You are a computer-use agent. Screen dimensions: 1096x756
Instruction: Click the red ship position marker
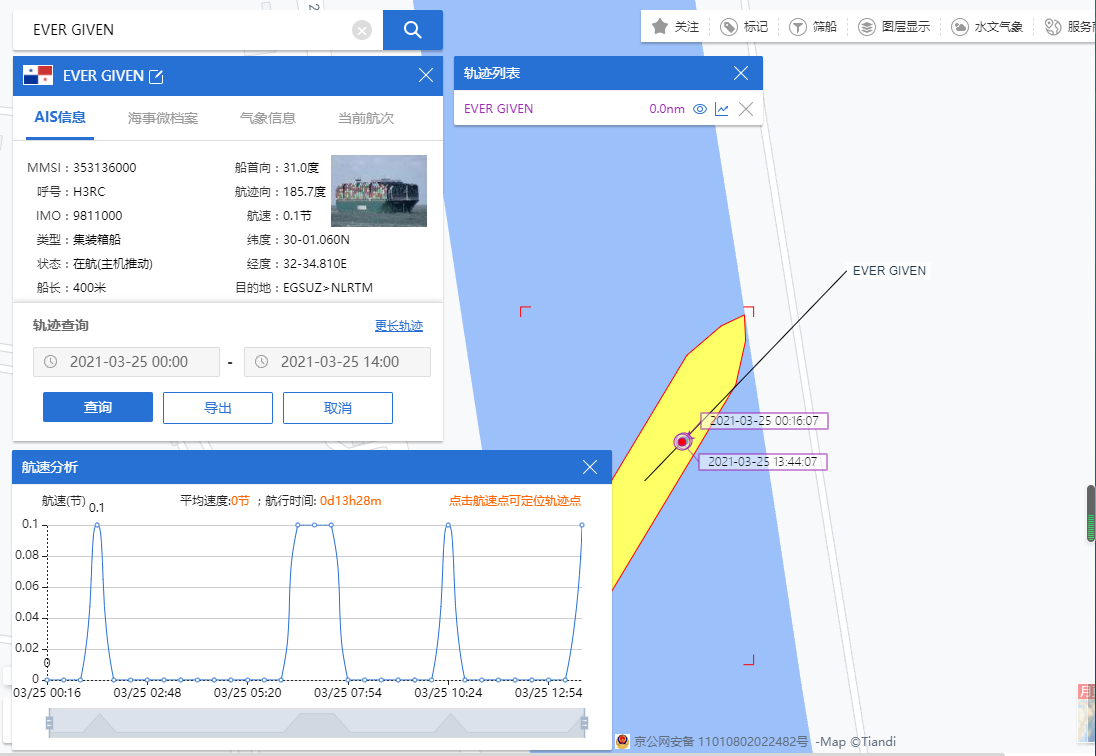(x=682, y=442)
